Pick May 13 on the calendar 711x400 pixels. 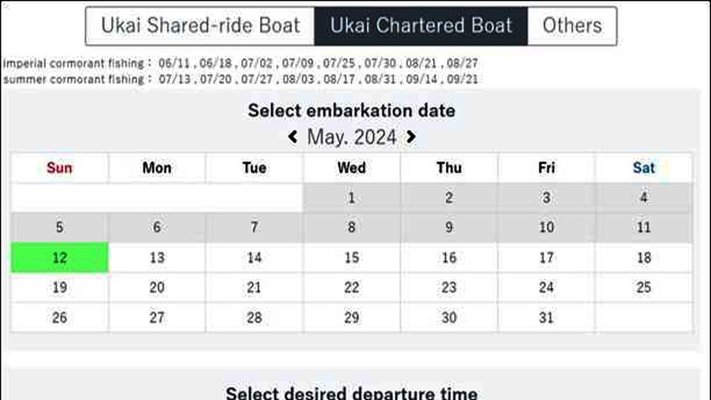click(x=157, y=258)
